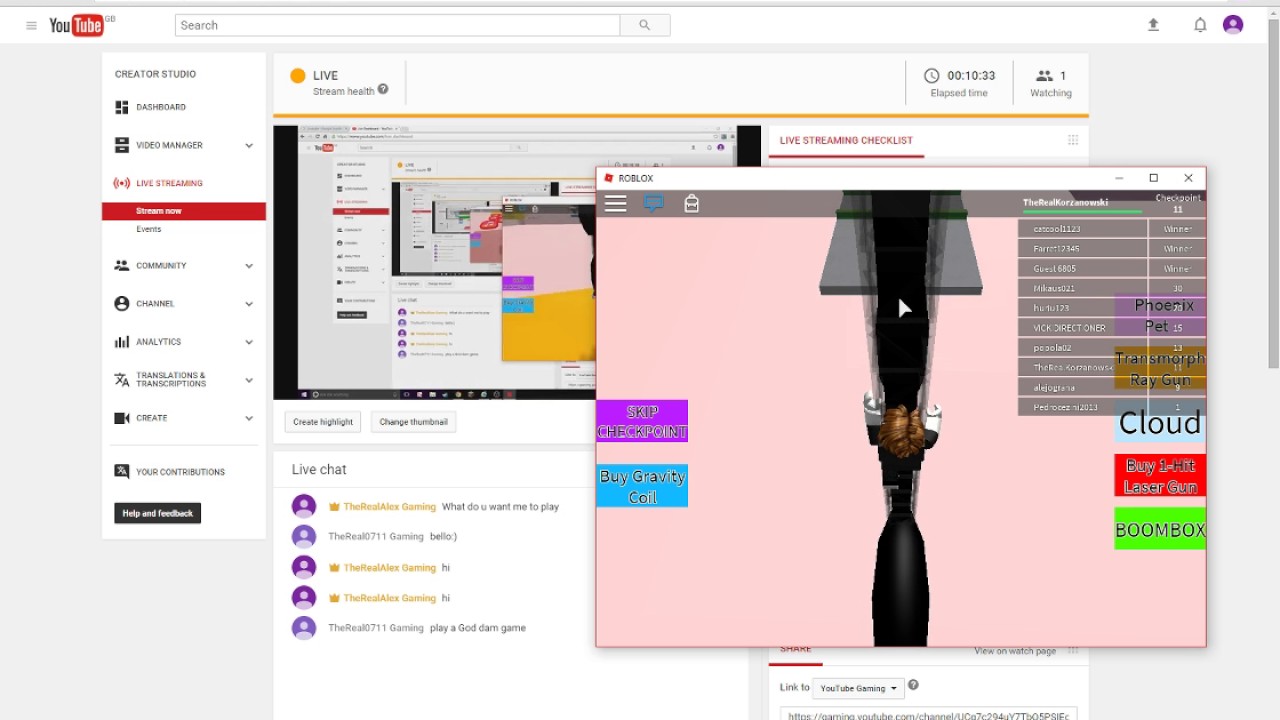Open the notifications bell
Viewport: 1280px width, 720px height.
coord(1200,25)
